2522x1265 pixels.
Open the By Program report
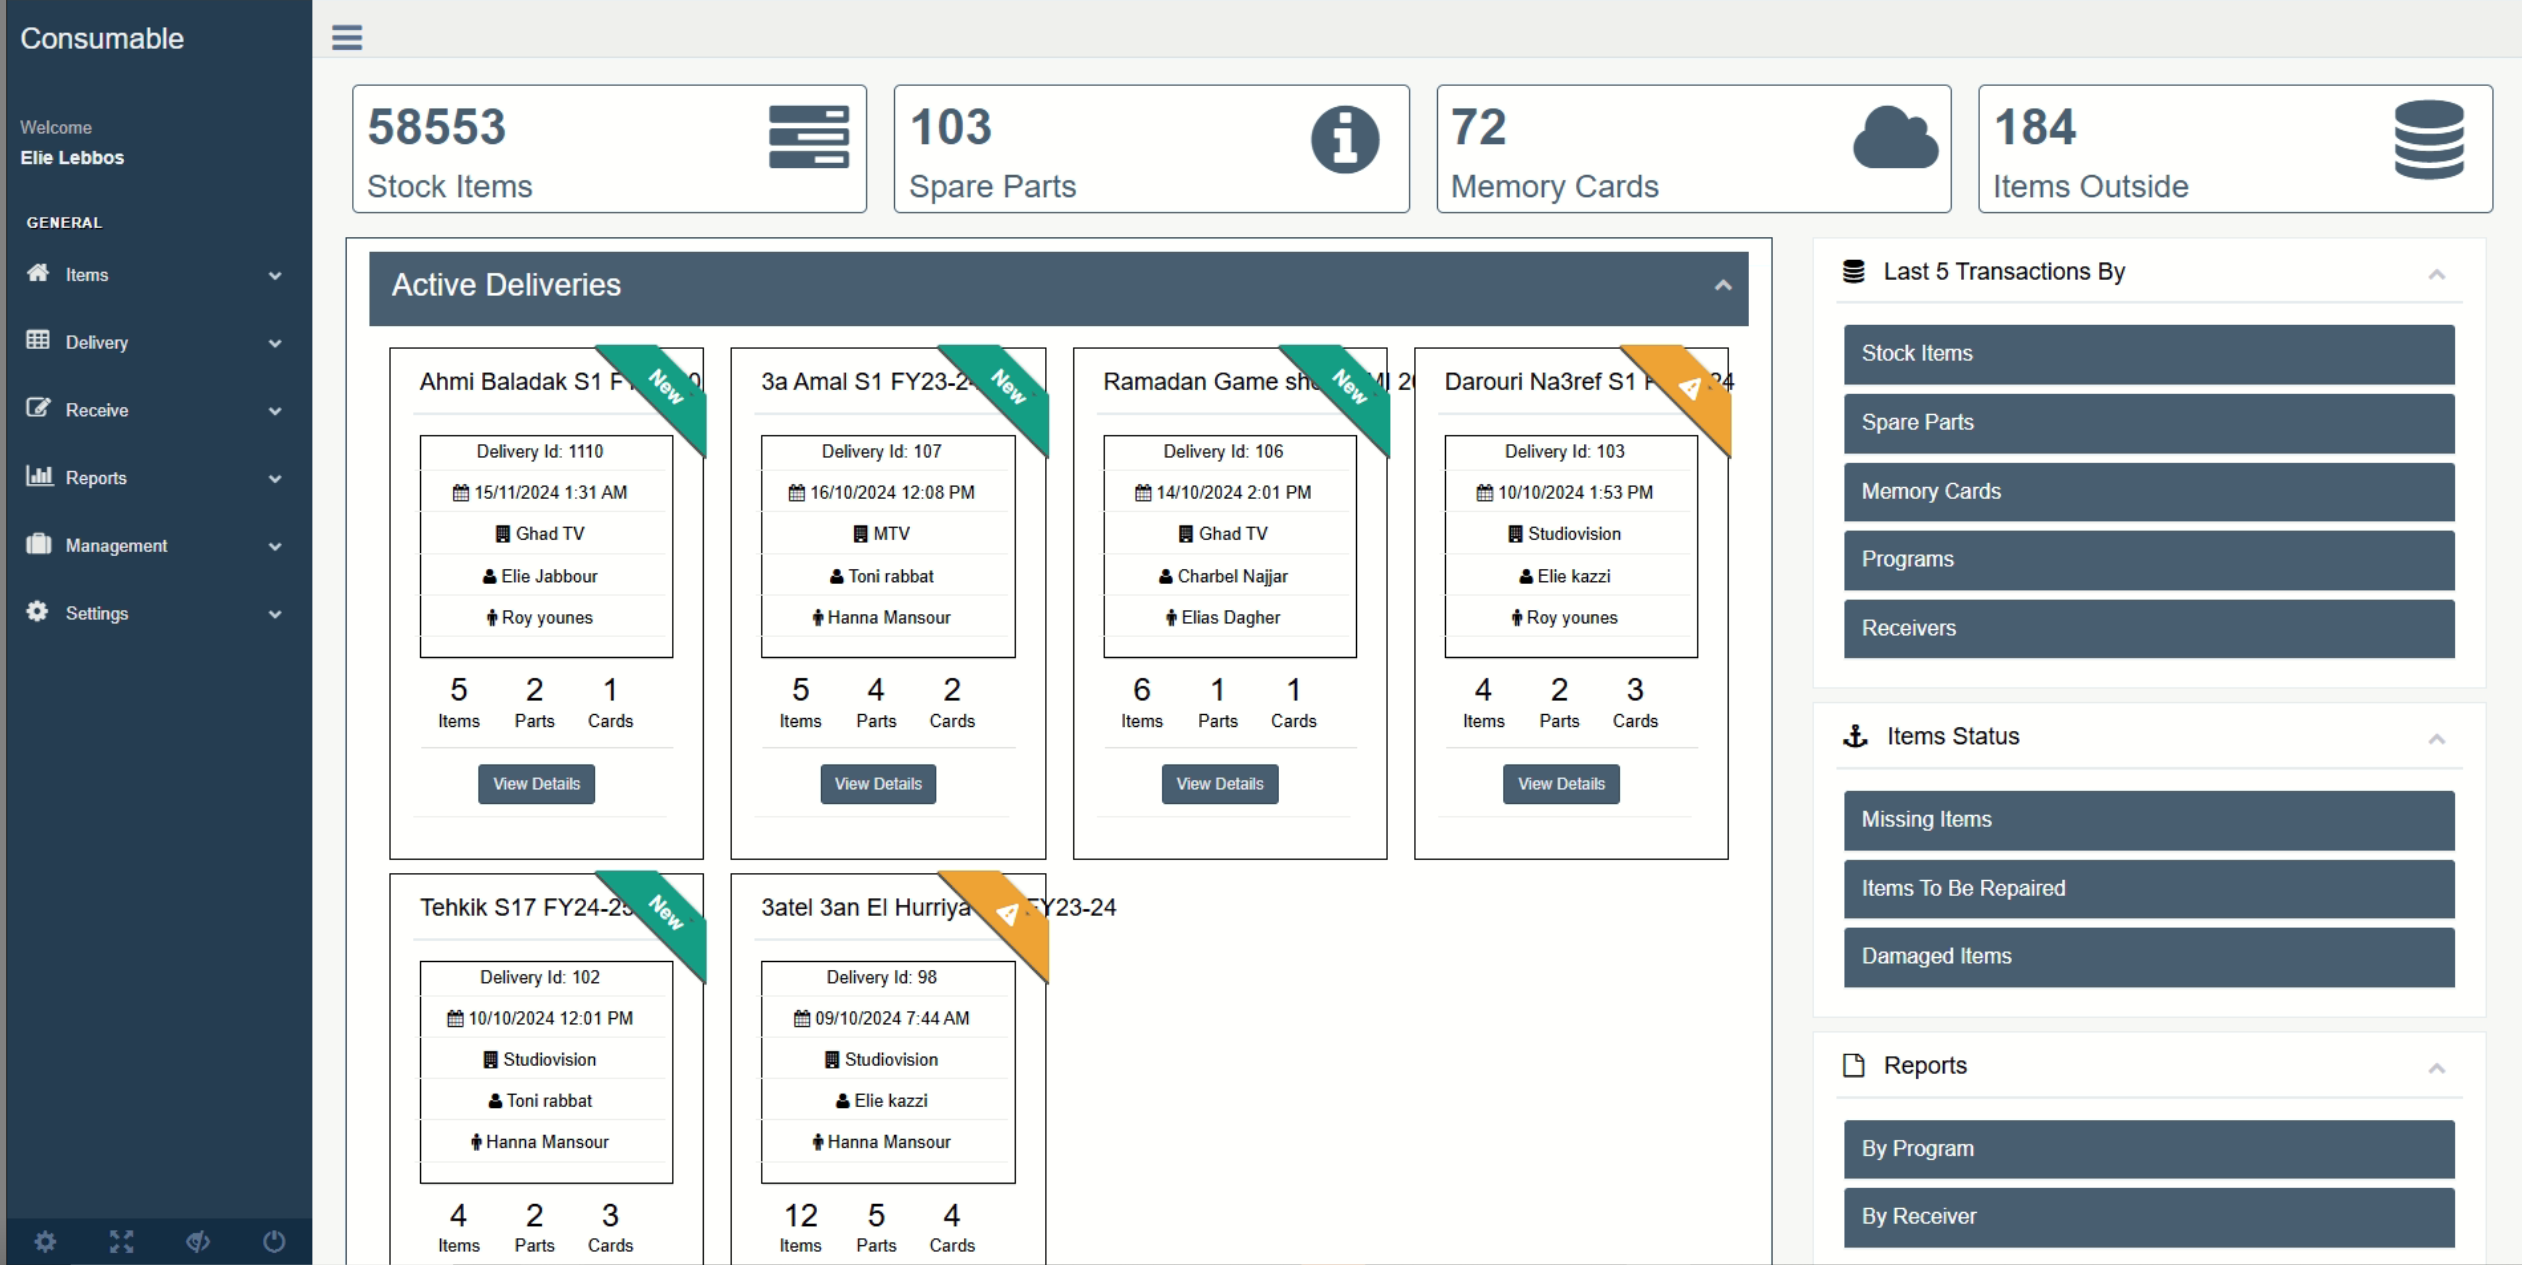coord(2148,1149)
